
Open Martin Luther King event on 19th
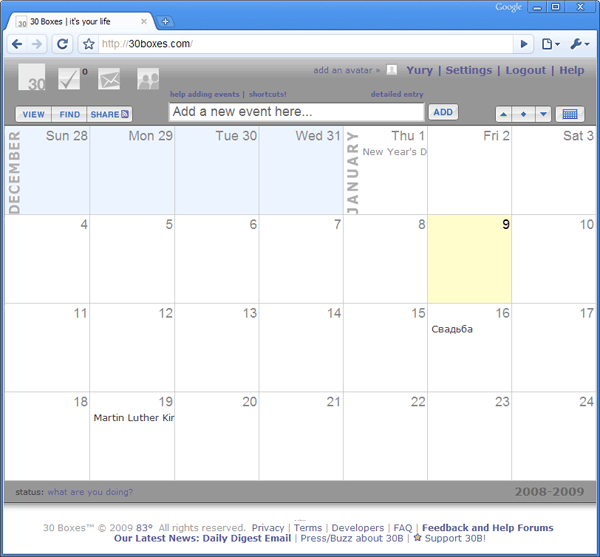tap(134, 418)
